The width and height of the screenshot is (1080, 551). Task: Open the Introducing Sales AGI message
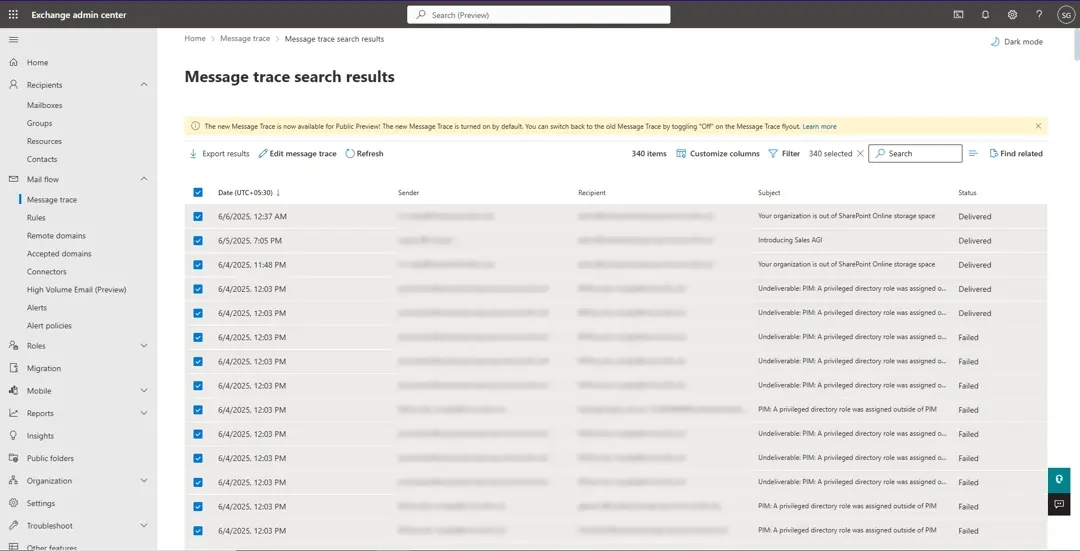pyautogui.click(x=790, y=240)
